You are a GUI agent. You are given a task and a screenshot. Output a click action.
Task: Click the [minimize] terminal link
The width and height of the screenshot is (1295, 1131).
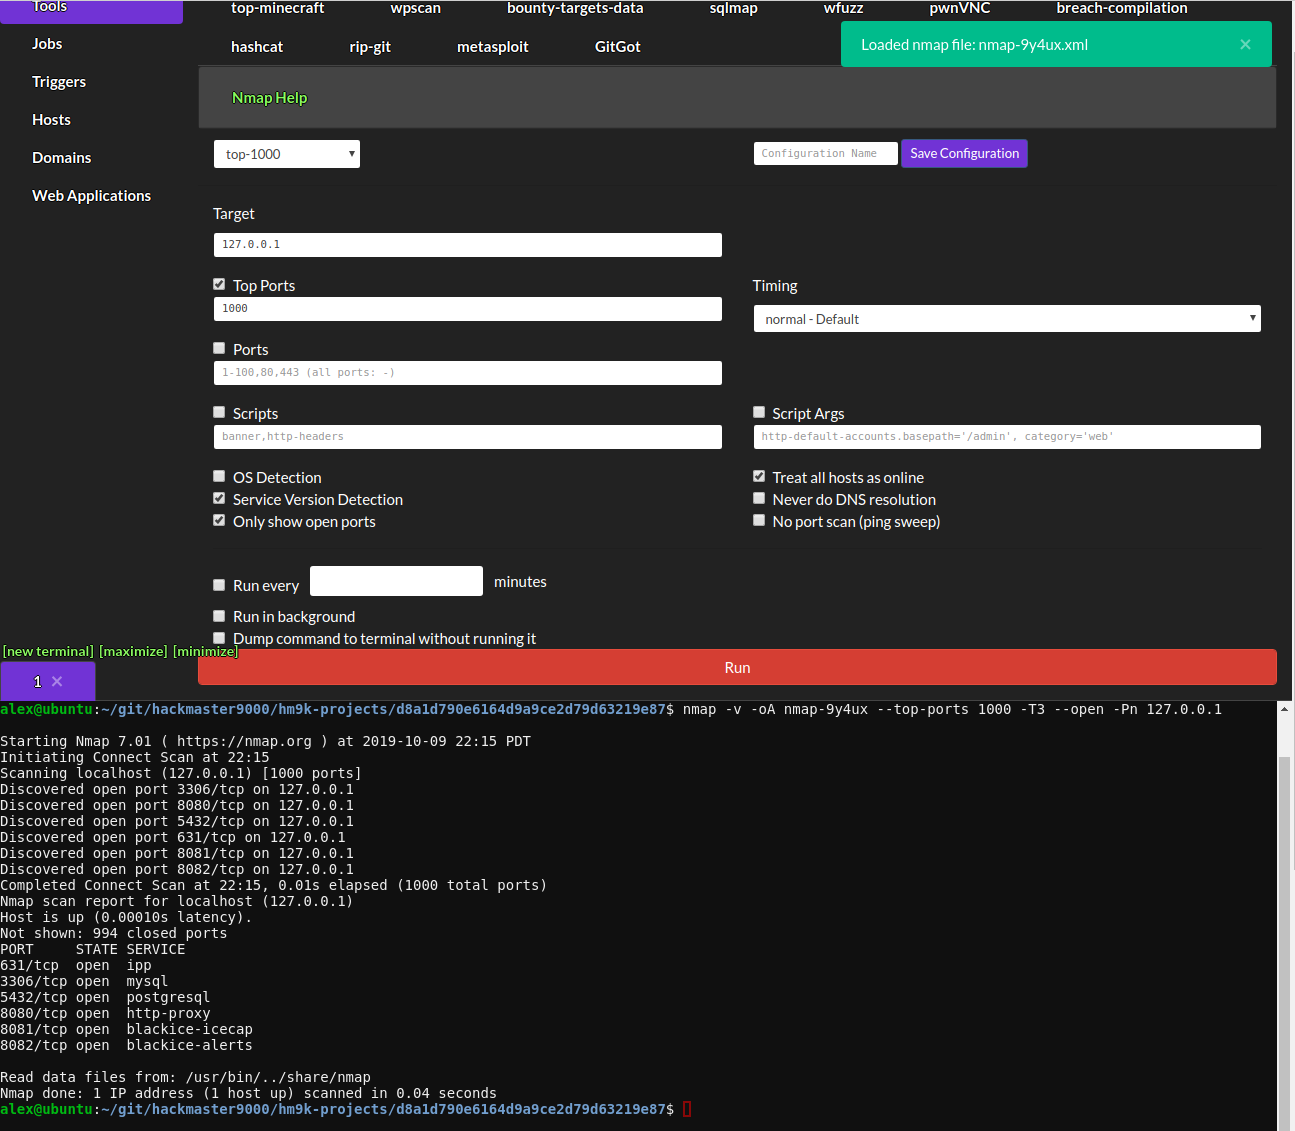[205, 651]
